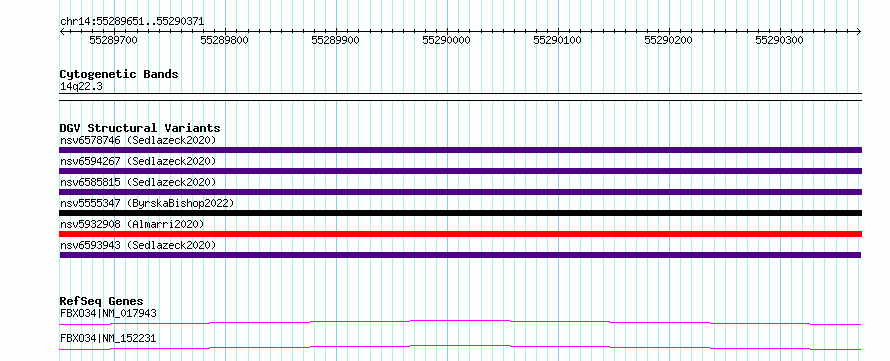Click the 55290200 ruler position label
The height and width of the screenshot is (361, 890).
(x=669, y=41)
